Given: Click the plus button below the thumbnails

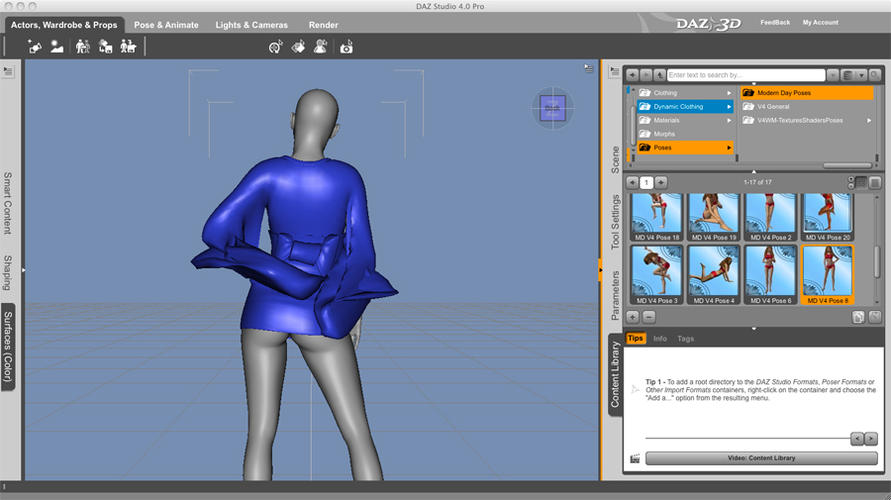Looking at the screenshot, I should [x=632, y=317].
